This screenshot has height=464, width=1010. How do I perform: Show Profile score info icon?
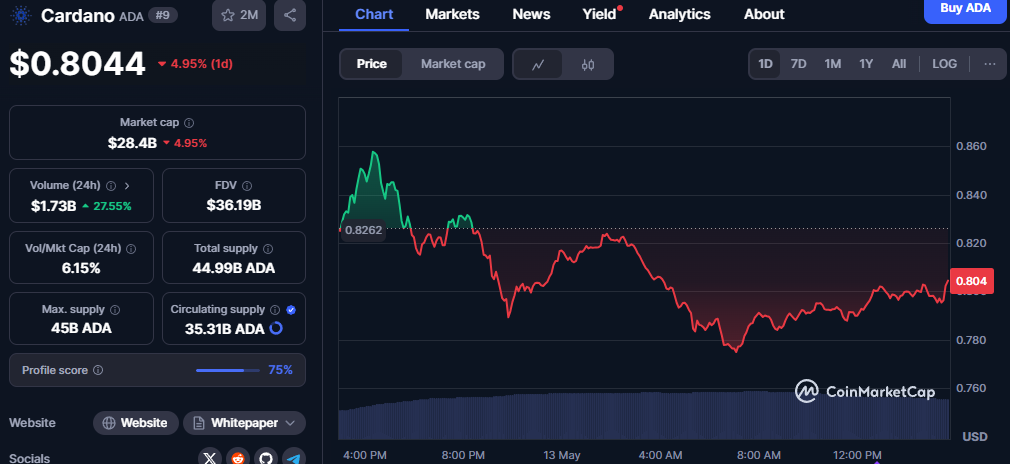[98, 370]
